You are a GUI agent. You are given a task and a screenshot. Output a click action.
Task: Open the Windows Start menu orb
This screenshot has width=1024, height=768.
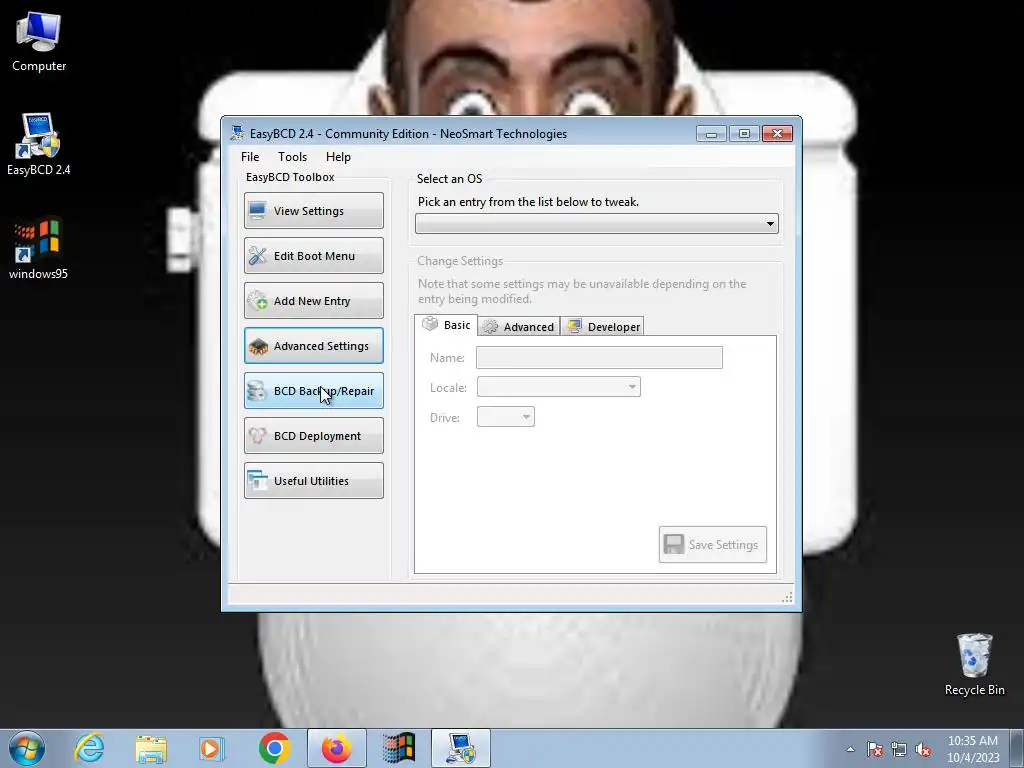click(x=27, y=748)
